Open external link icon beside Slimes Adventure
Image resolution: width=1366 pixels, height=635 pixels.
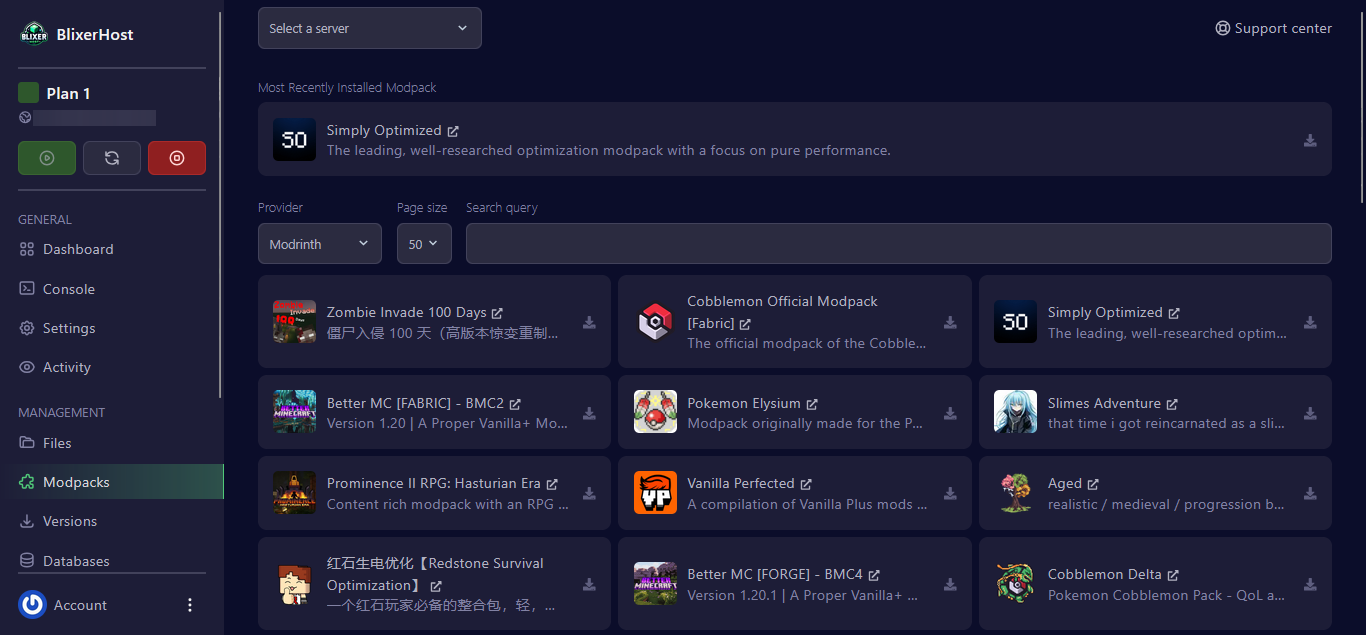click(x=1172, y=404)
